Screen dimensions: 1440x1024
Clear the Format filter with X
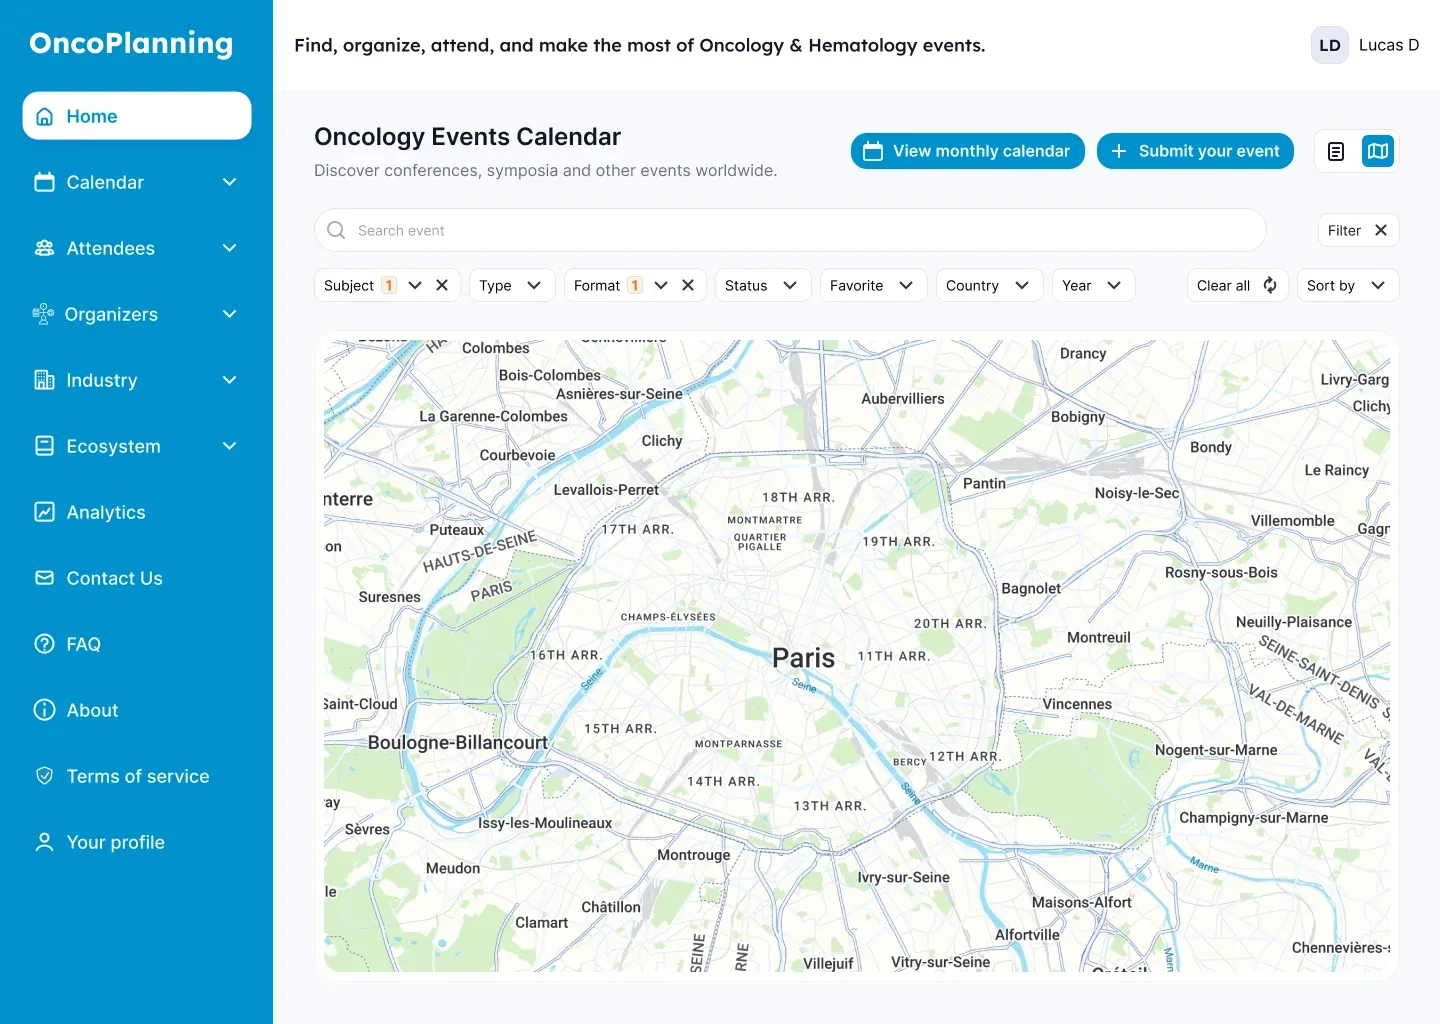[688, 285]
